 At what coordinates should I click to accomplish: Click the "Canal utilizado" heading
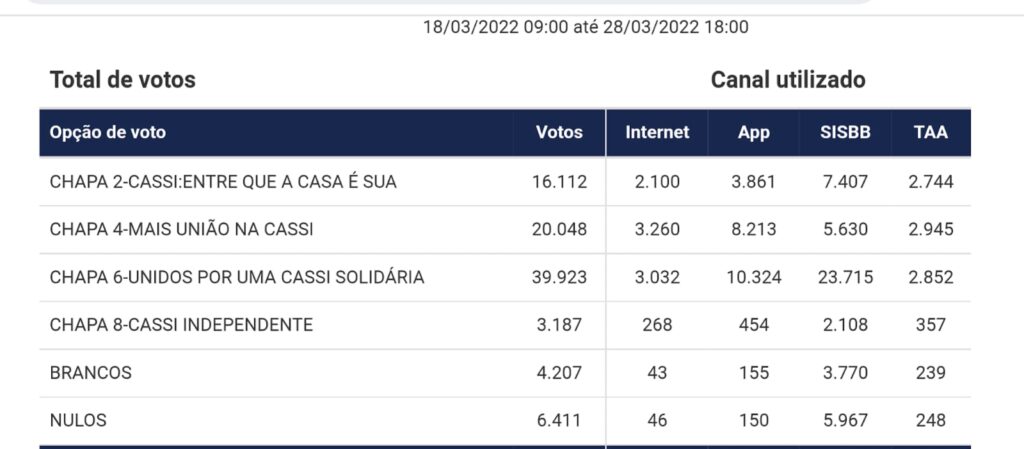pyautogui.click(x=788, y=80)
